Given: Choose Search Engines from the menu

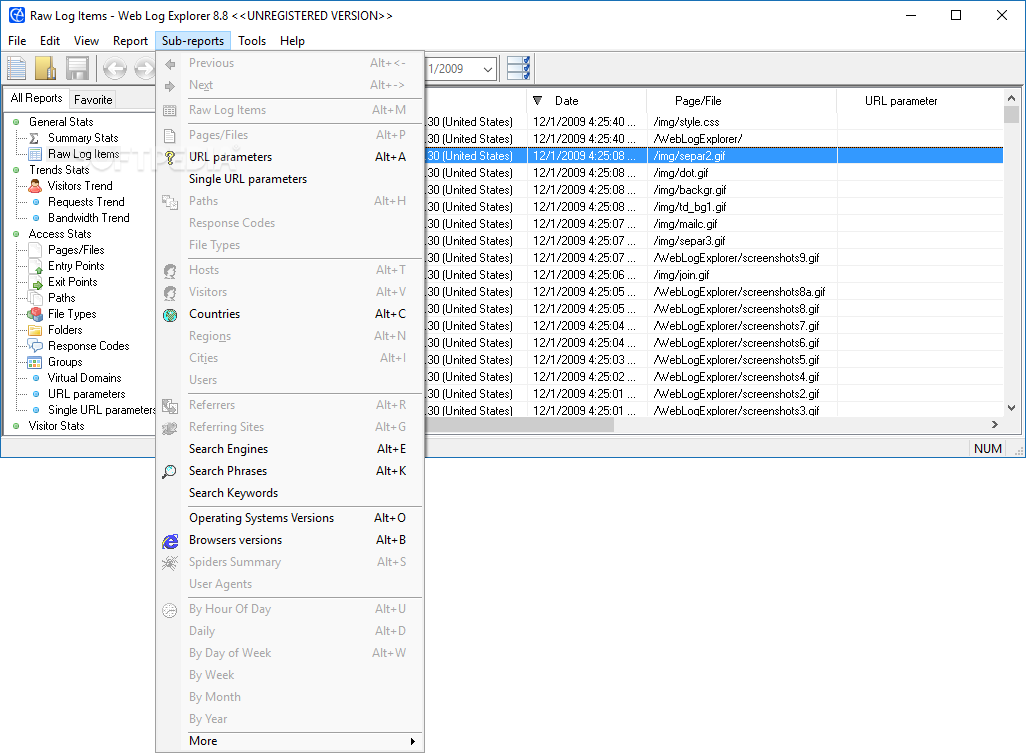Looking at the screenshot, I should click(290, 449).
